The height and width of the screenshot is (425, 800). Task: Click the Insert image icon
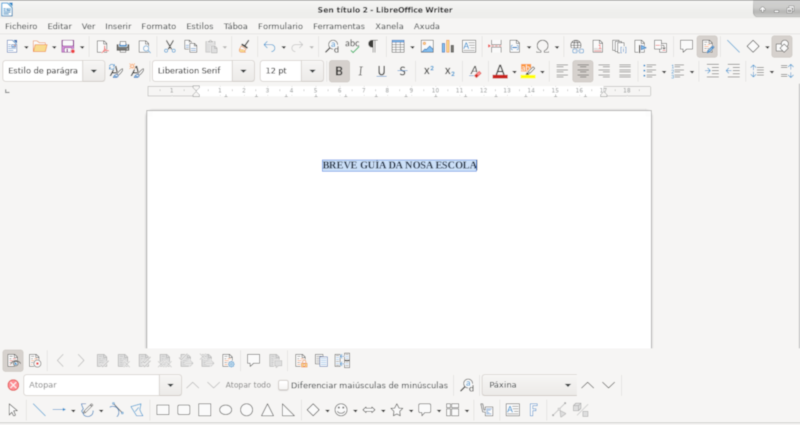click(x=427, y=46)
